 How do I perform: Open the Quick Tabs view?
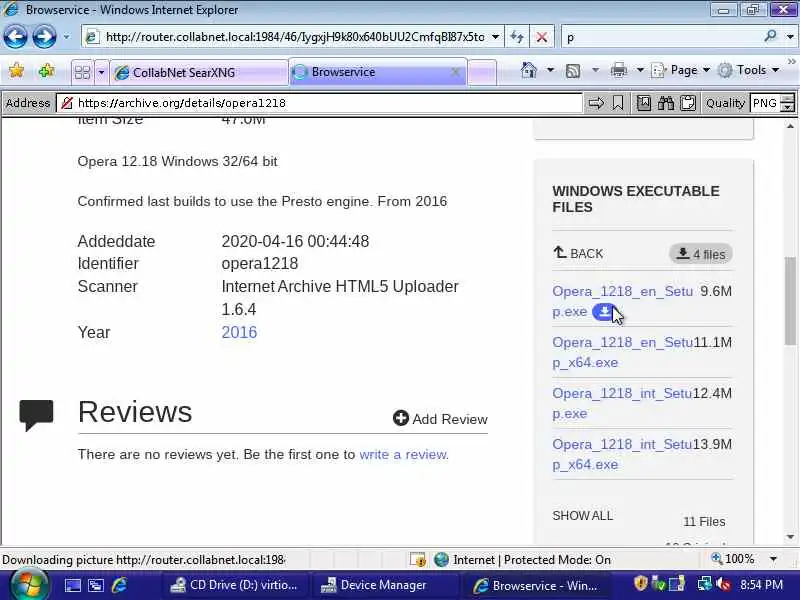coord(82,72)
